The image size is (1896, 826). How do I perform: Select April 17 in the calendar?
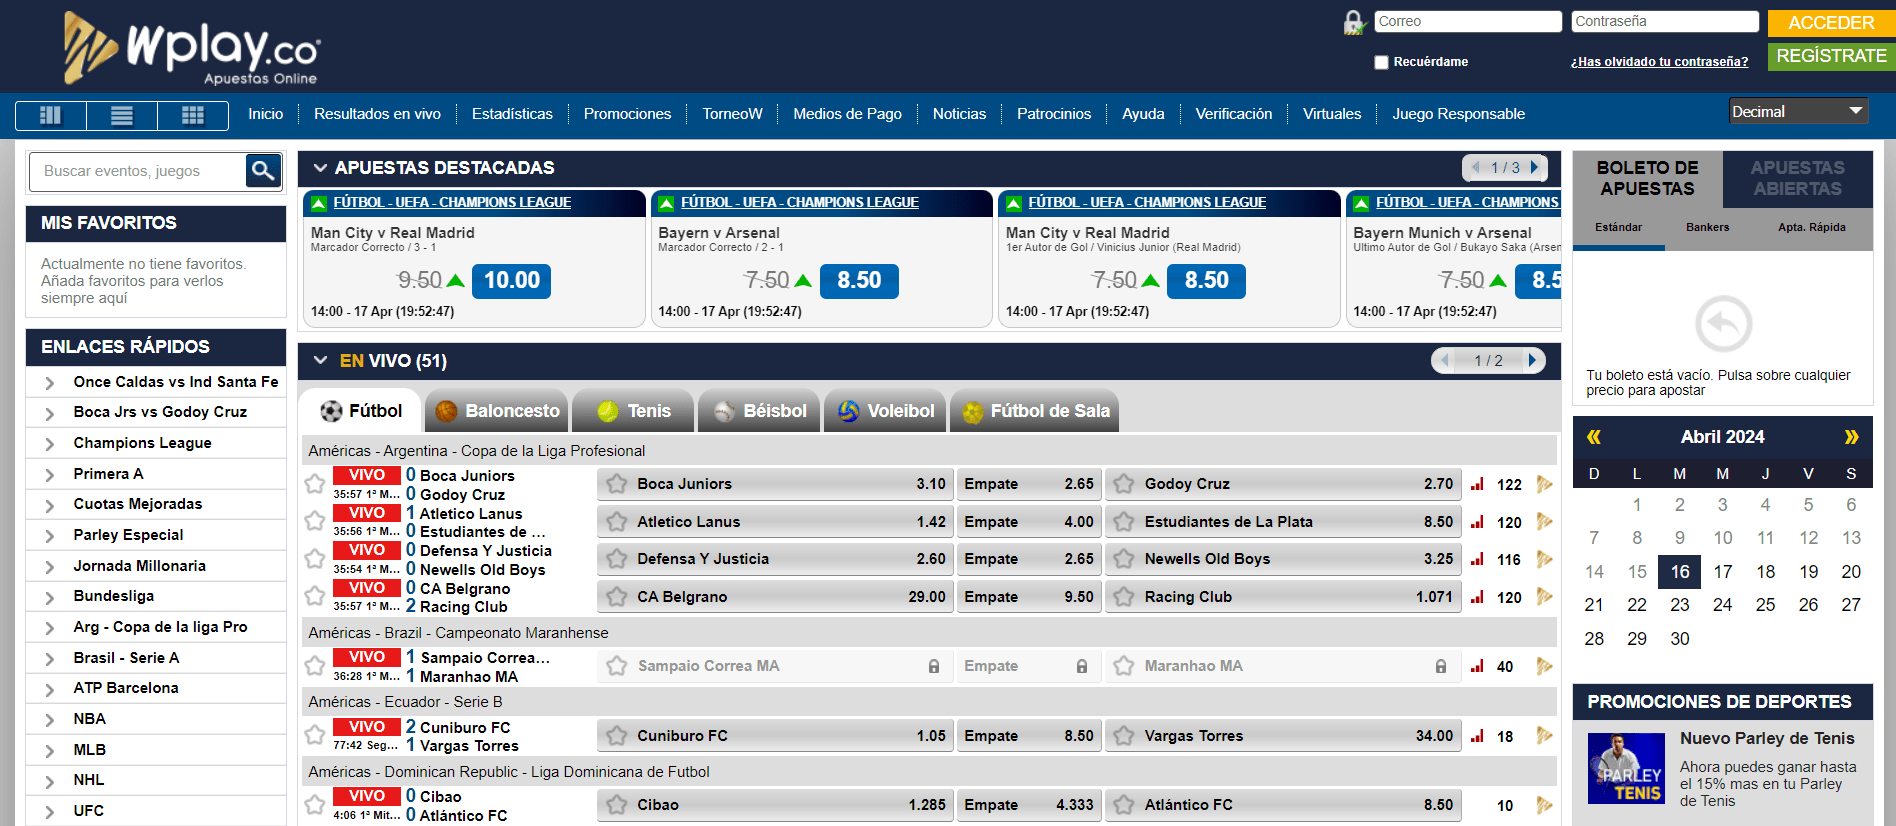coord(1722,572)
